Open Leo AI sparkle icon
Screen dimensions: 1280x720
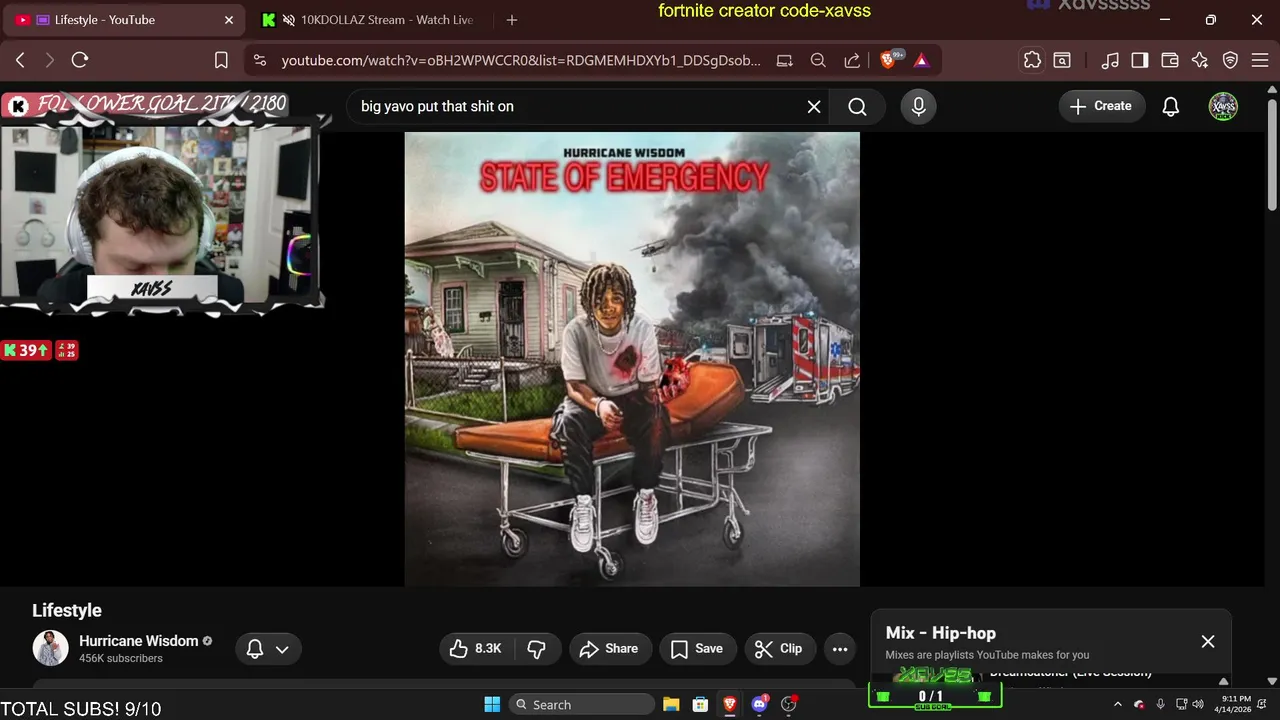[1200, 60]
